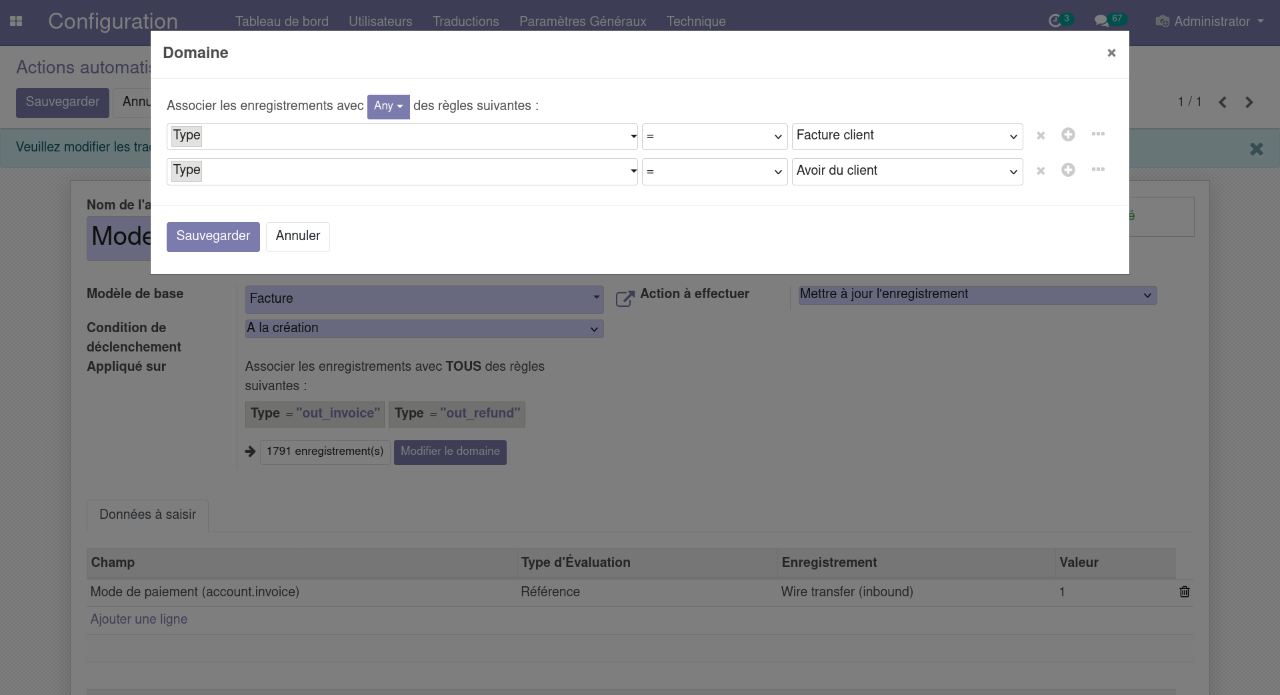
Task: Delete the first Type rule row
Action: pos(1040,136)
